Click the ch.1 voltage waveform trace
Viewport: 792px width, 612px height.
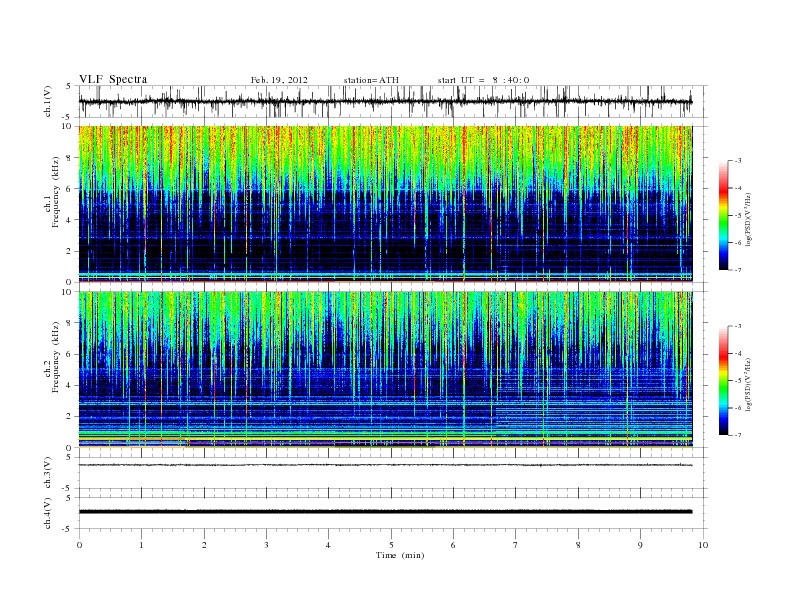385,101
